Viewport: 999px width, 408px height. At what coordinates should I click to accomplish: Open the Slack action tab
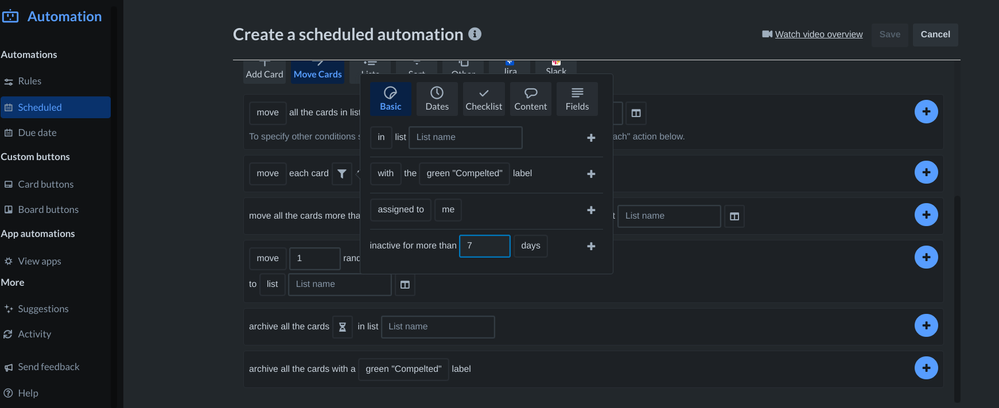[556, 70]
